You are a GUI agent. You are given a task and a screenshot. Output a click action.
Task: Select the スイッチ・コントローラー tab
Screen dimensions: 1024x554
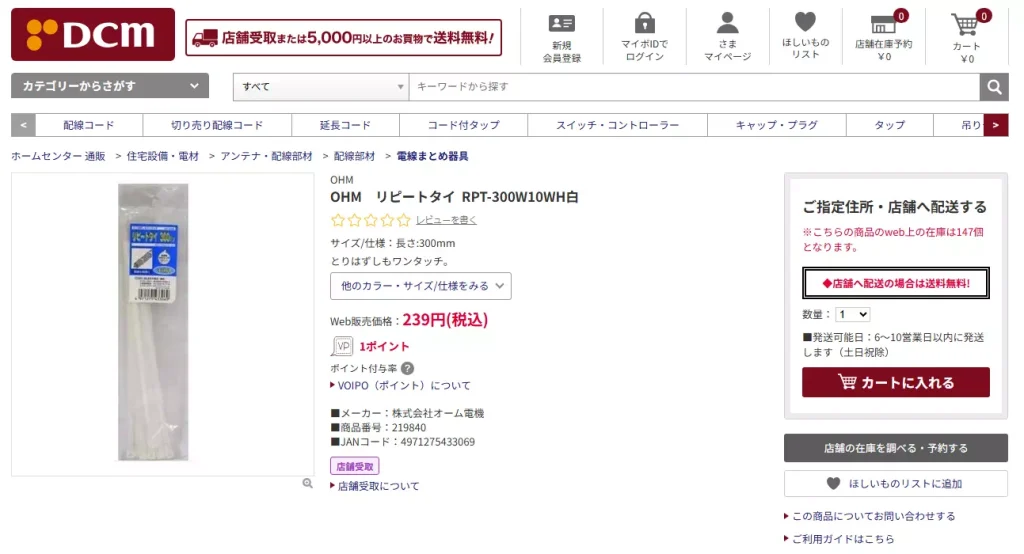617,125
